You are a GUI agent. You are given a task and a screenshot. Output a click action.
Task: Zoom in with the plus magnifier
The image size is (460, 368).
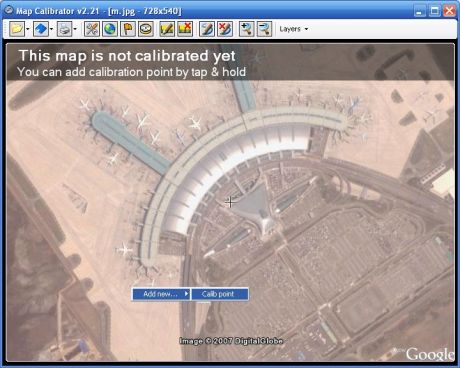[x=246, y=29]
